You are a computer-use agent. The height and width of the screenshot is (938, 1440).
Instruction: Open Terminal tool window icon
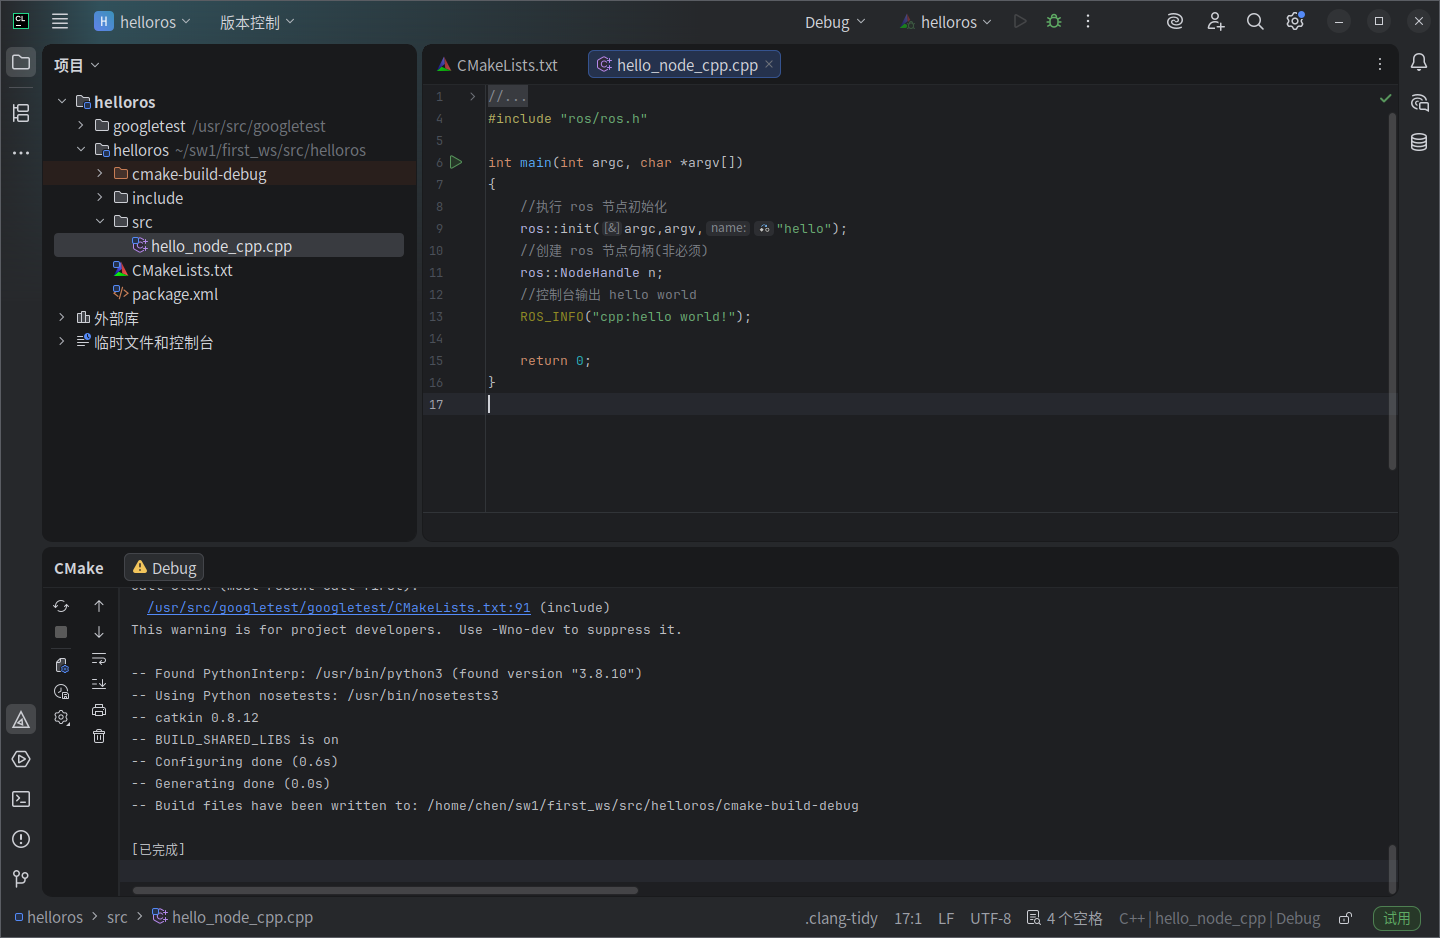[21, 799]
